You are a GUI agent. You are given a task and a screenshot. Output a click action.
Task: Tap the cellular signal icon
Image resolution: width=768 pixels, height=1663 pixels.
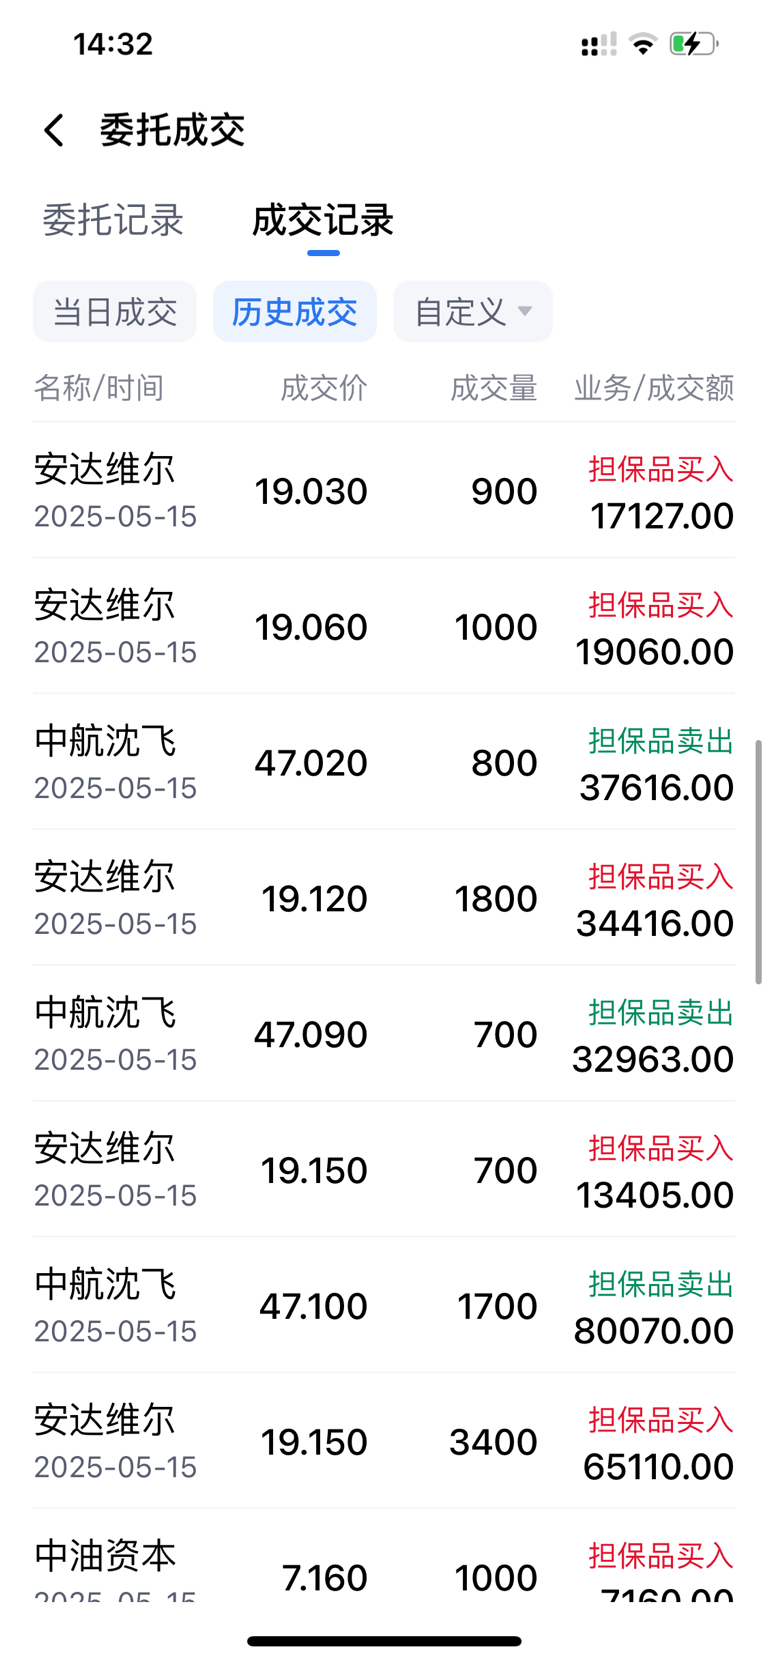coord(598,44)
